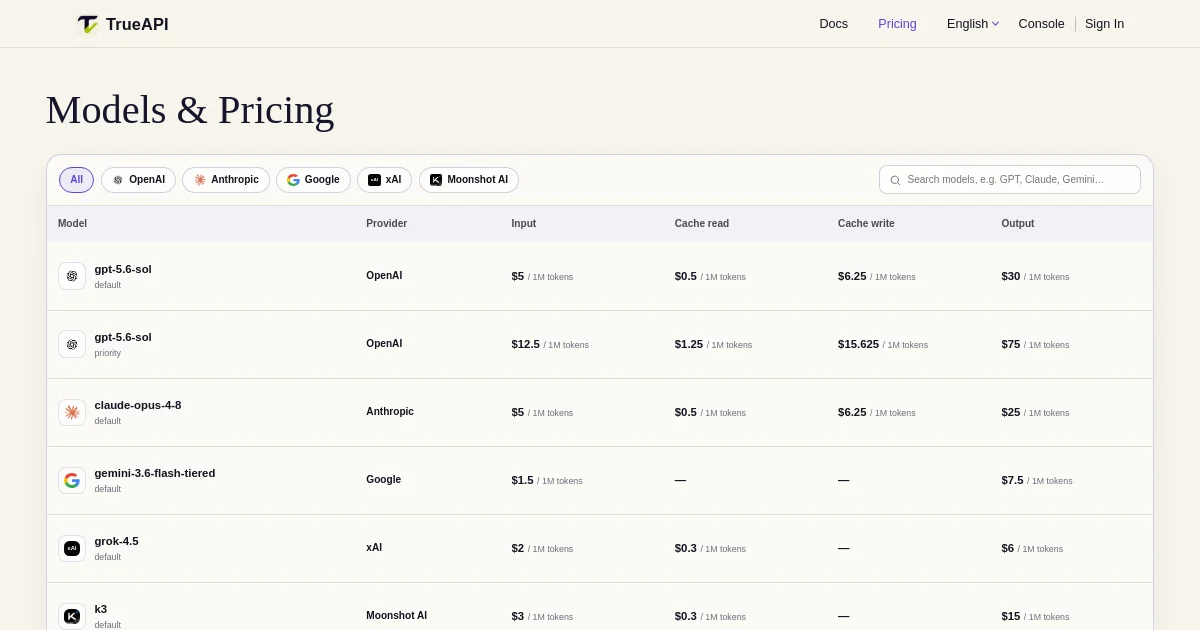This screenshot has width=1200, height=630.
Task: Click the $7.5 output price for gemini
Action: pos(1012,480)
